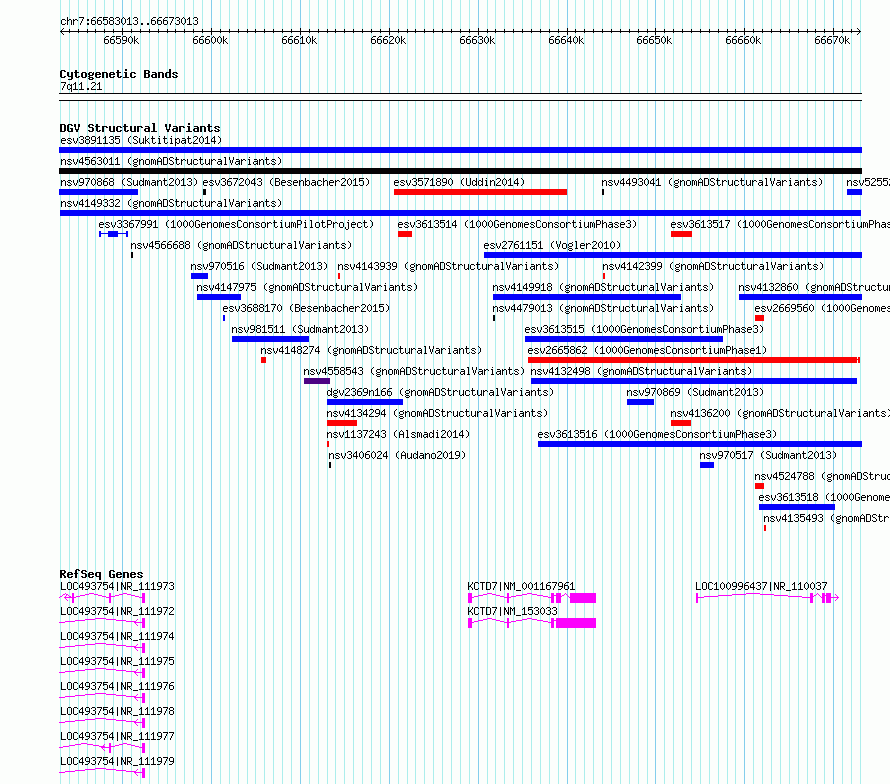Click the nsv4132860 variant label
Viewport: 890px width, 784px height.
(814, 287)
